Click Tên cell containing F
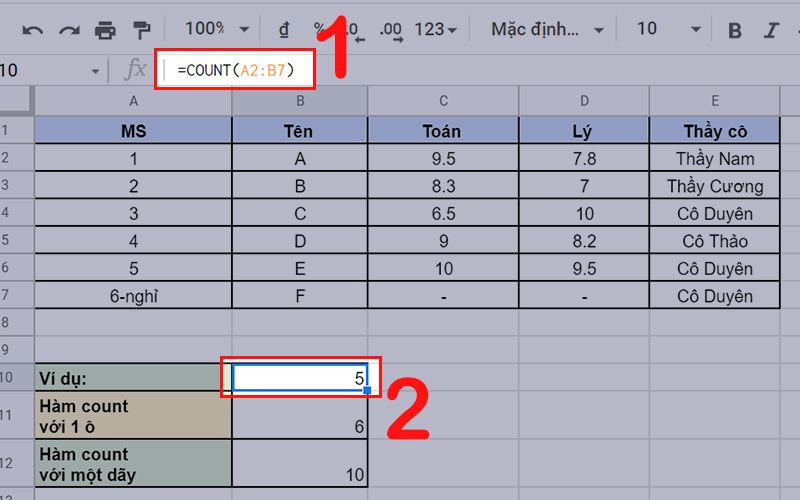Image resolution: width=800 pixels, height=500 pixels. pyautogui.click(x=300, y=296)
